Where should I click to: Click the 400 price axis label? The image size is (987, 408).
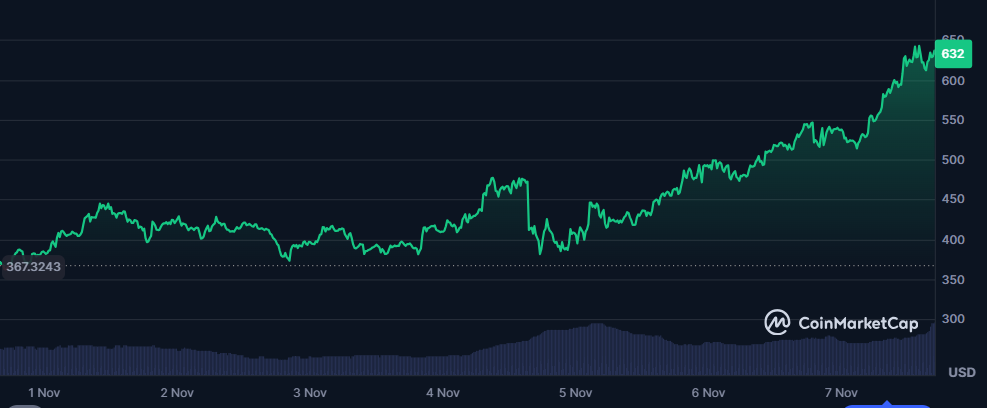[952, 240]
